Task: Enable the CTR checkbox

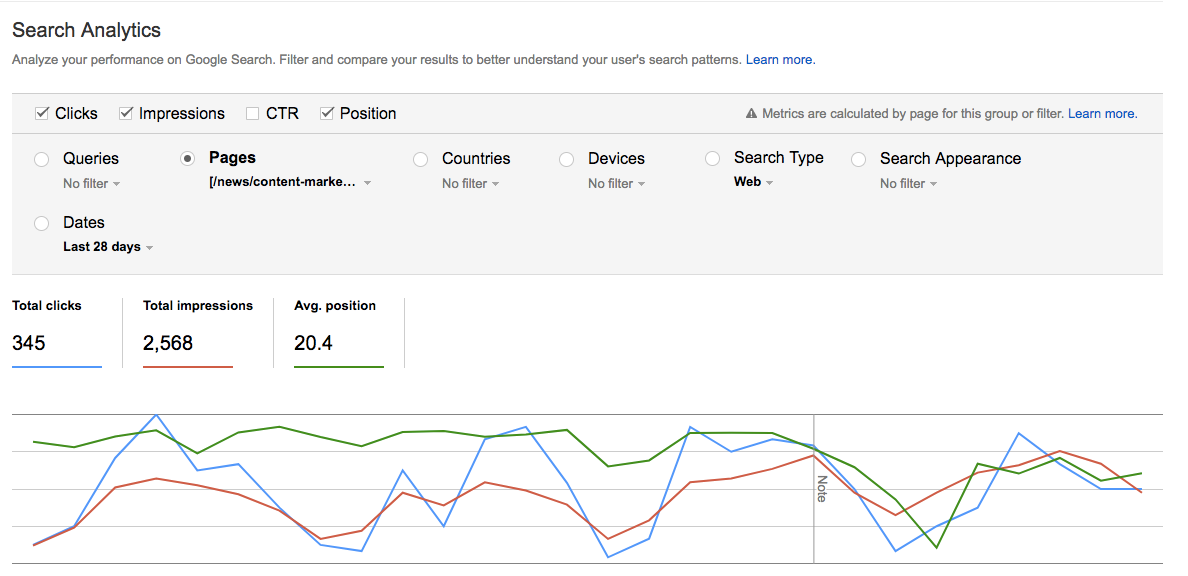Action: point(253,114)
